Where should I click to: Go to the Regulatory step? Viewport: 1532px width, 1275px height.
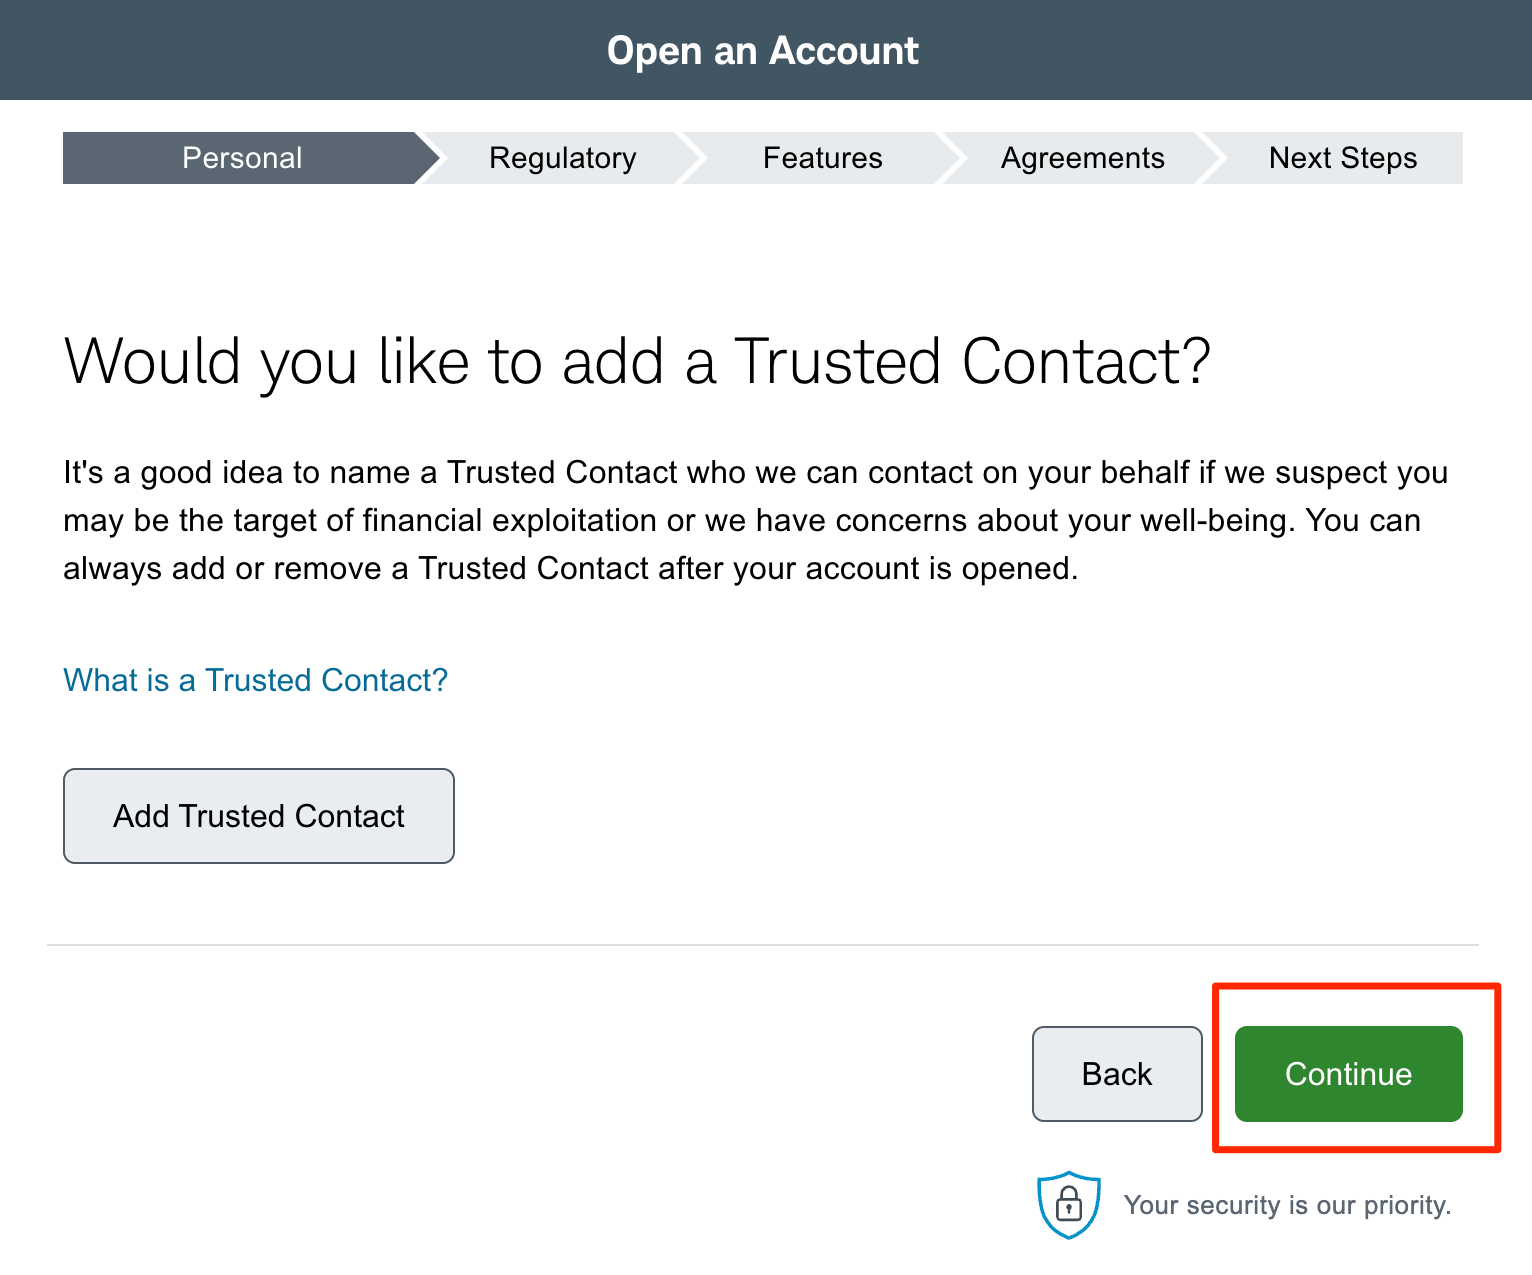562,158
